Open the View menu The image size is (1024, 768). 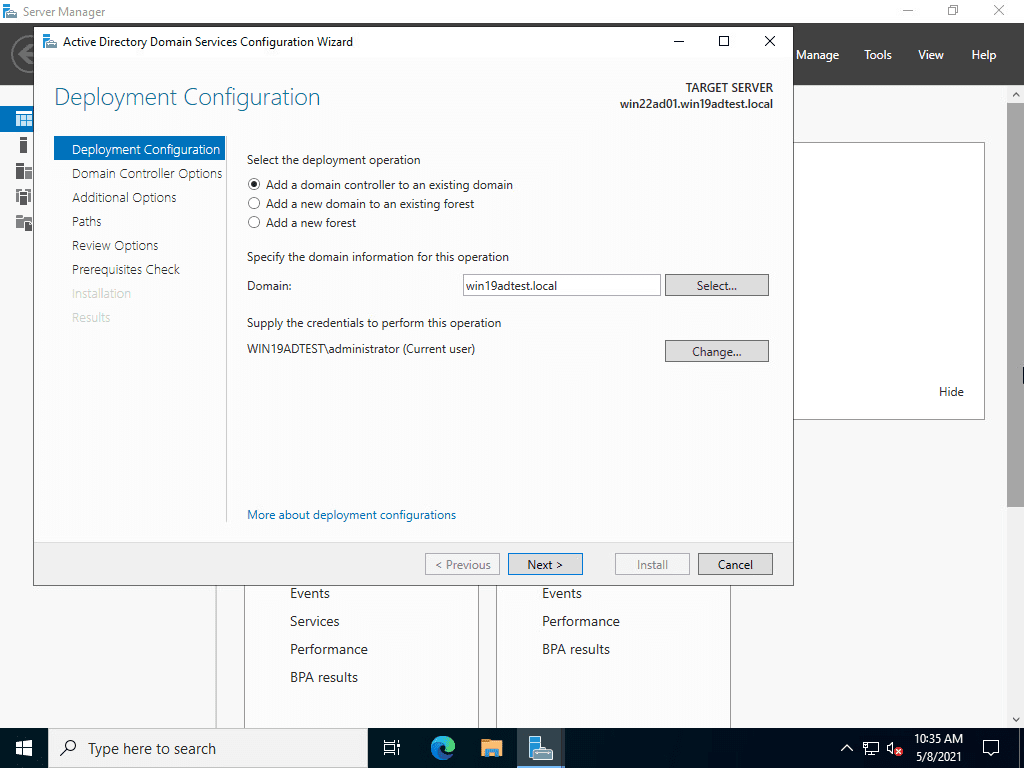pos(930,55)
